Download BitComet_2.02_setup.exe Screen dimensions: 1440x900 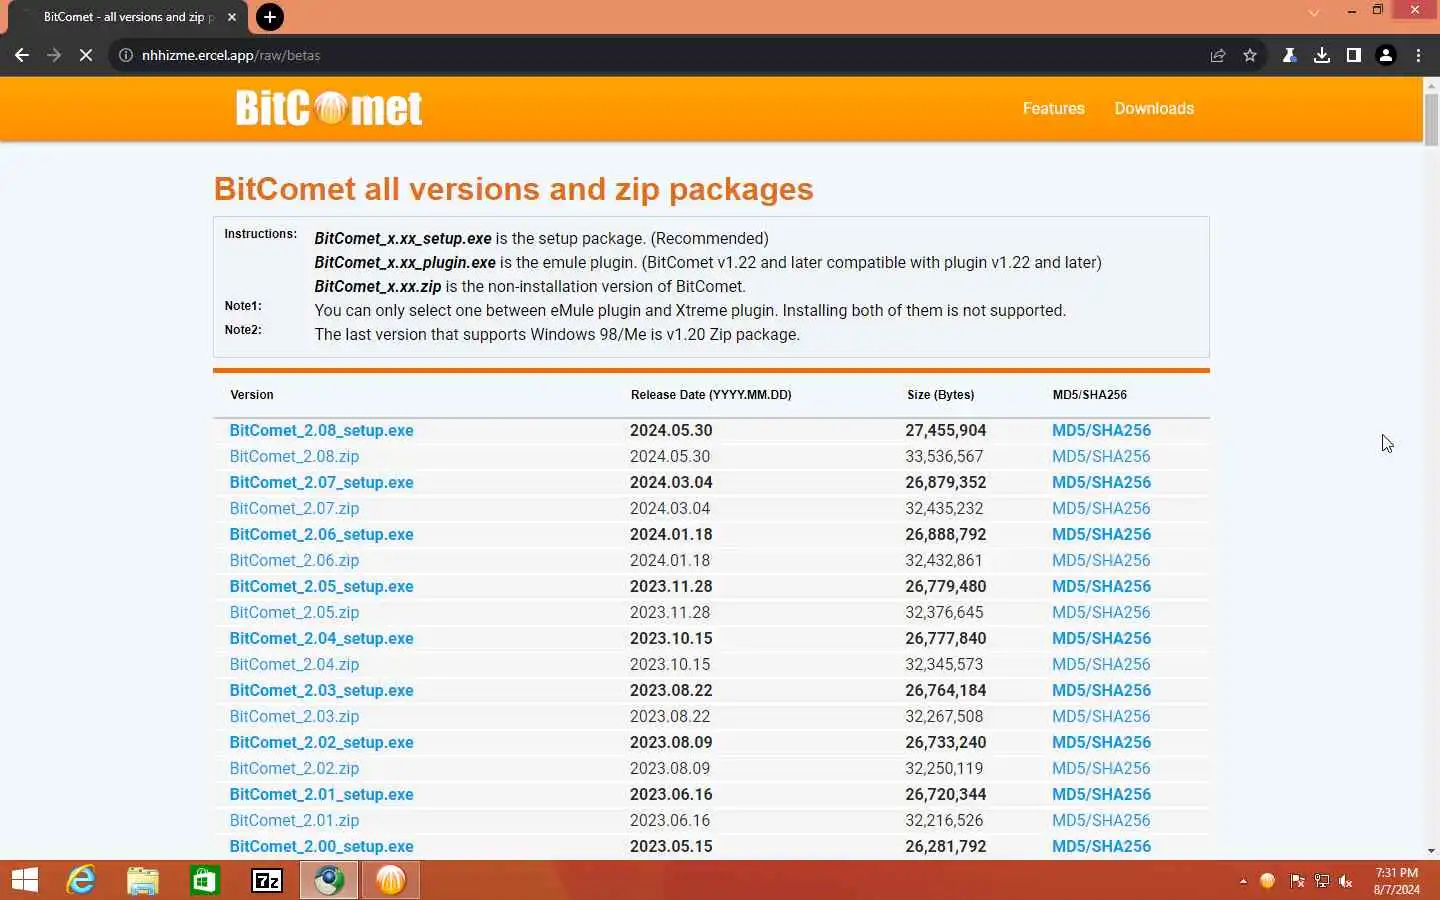point(321,742)
